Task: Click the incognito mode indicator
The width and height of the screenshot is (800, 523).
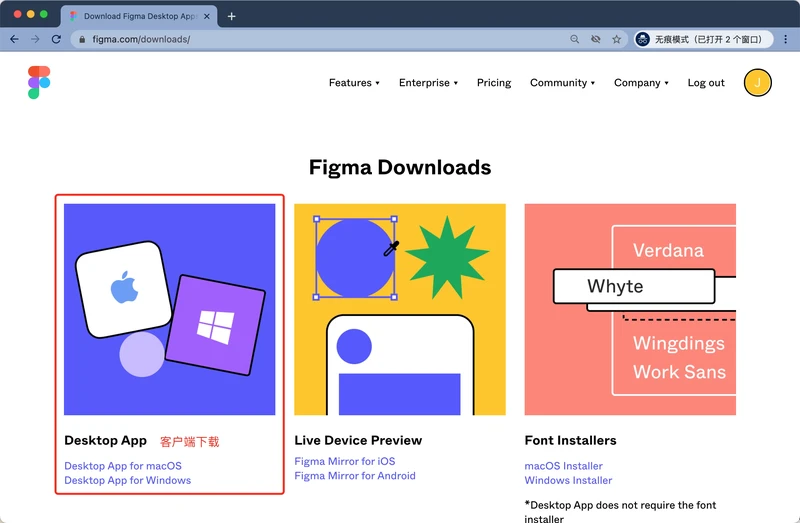Action: click(704, 39)
